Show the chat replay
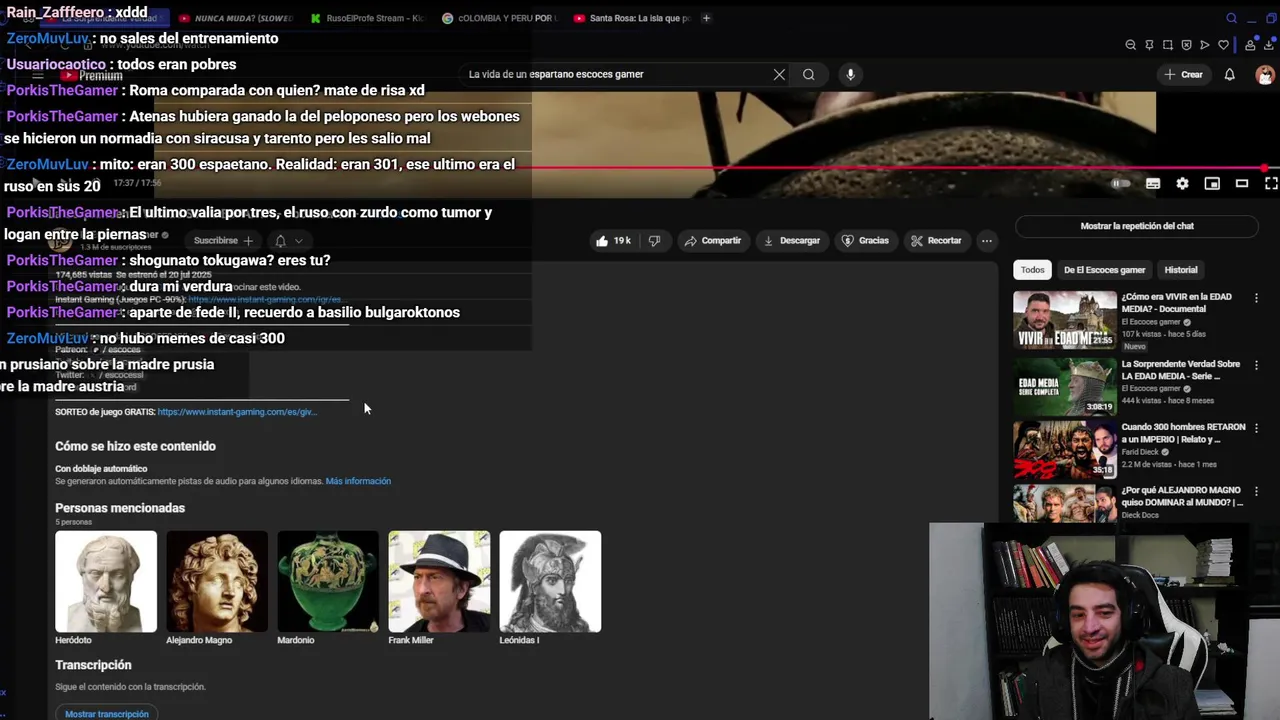This screenshot has height=720, width=1280. coord(1137,226)
